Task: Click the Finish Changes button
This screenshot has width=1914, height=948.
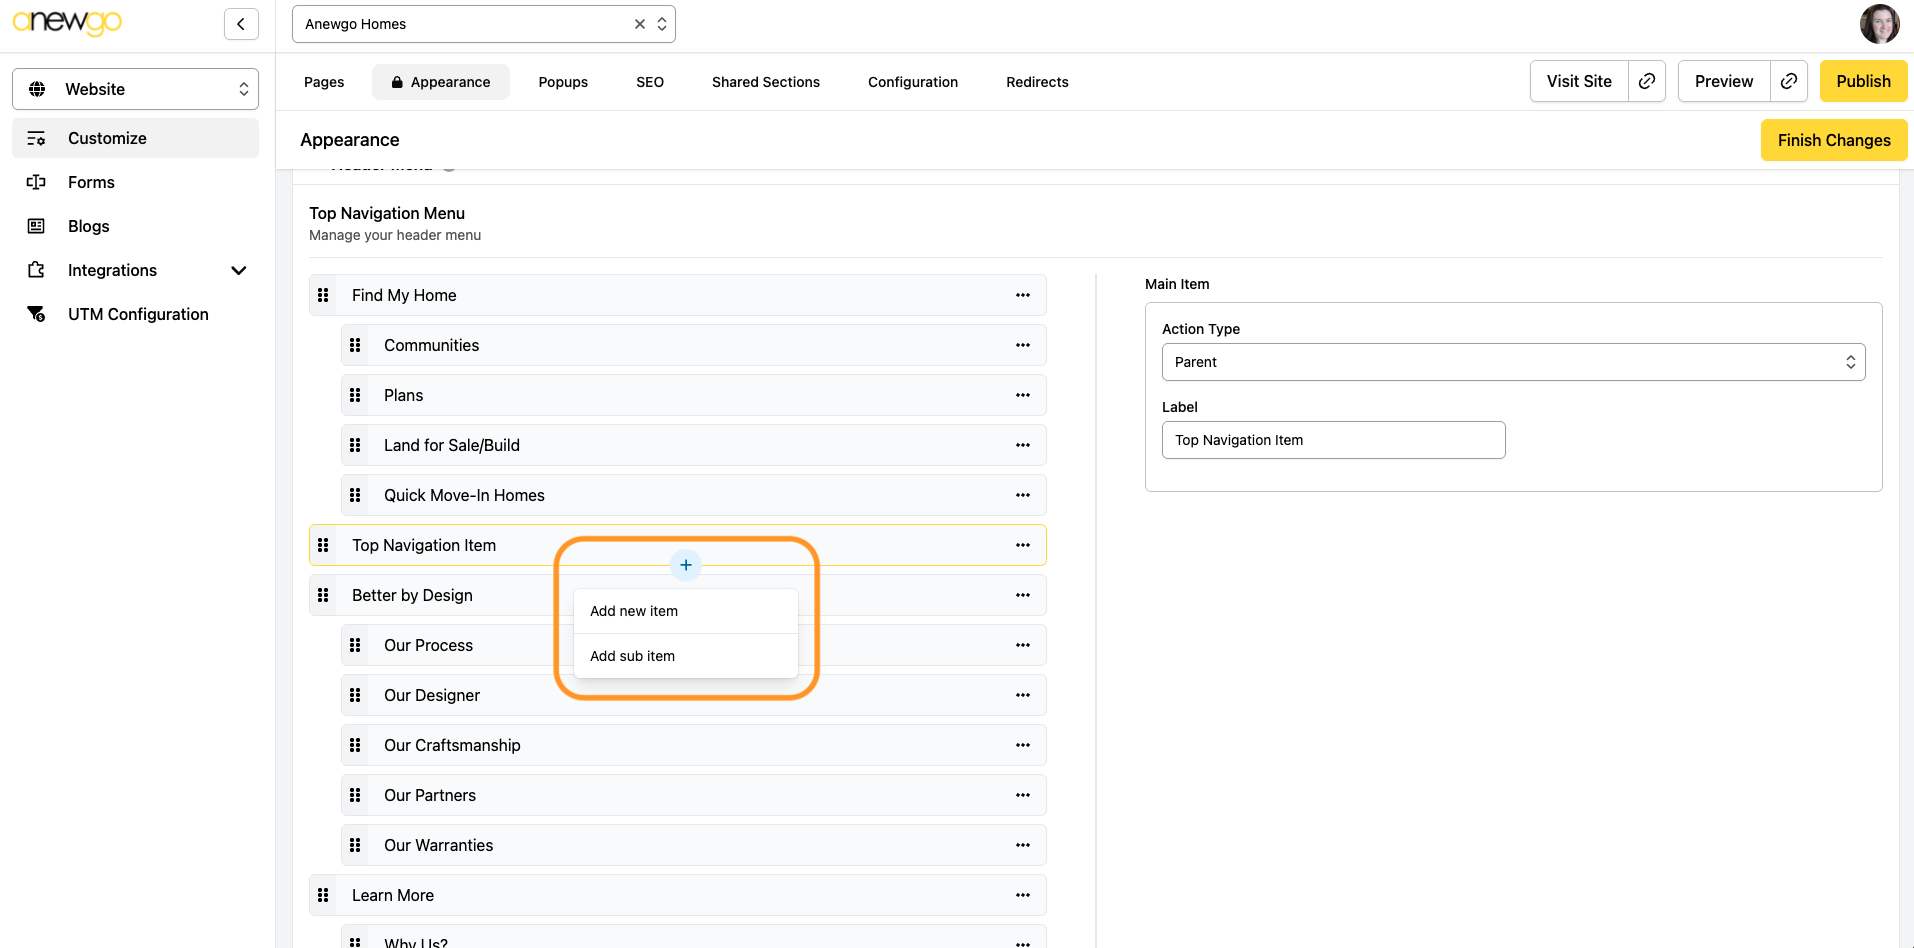Action: pos(1833,140)
